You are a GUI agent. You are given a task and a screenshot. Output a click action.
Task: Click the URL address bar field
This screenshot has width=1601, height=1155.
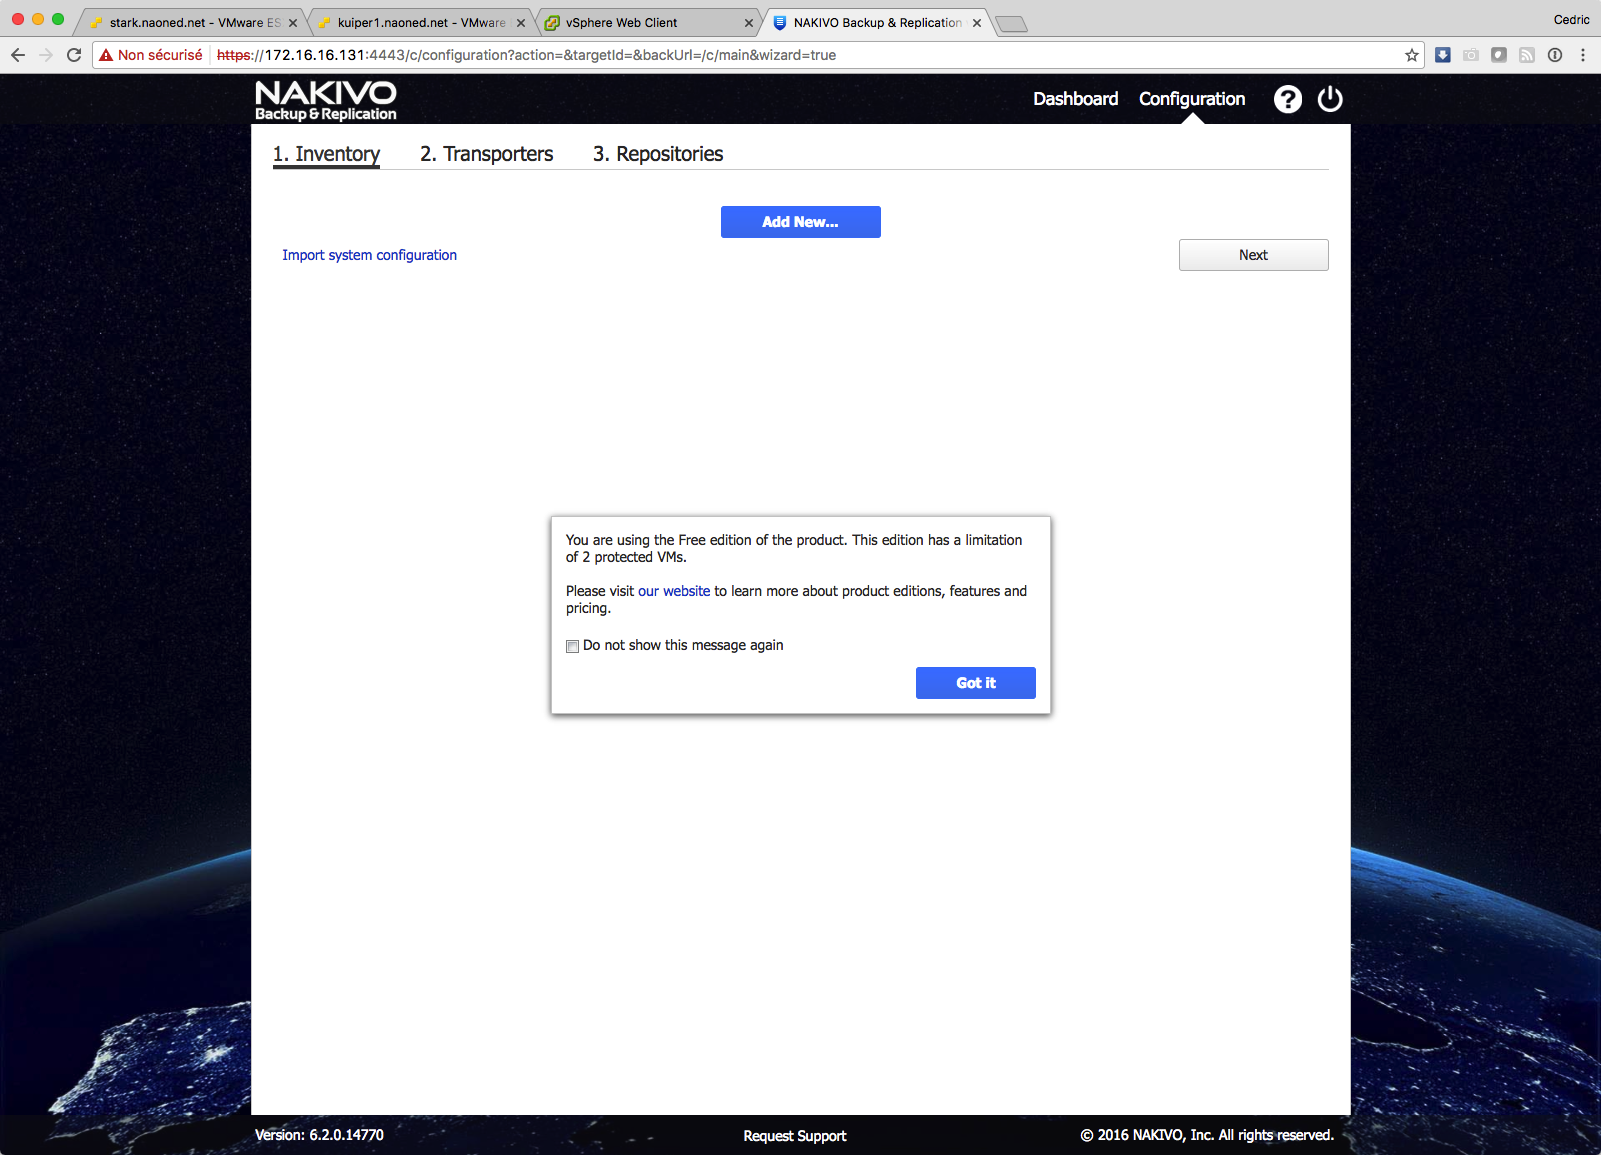click(800, 55)
